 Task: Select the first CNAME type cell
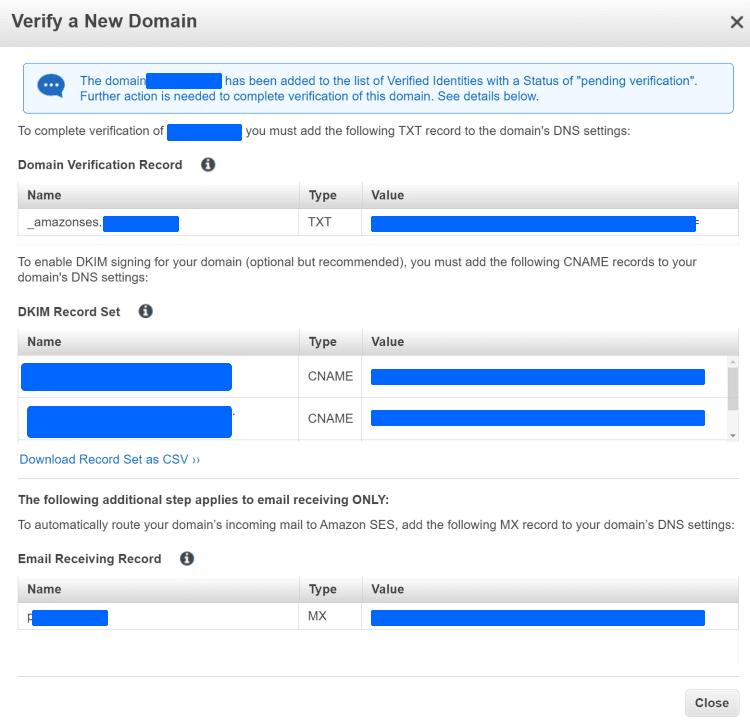click(x=330, y=377)
